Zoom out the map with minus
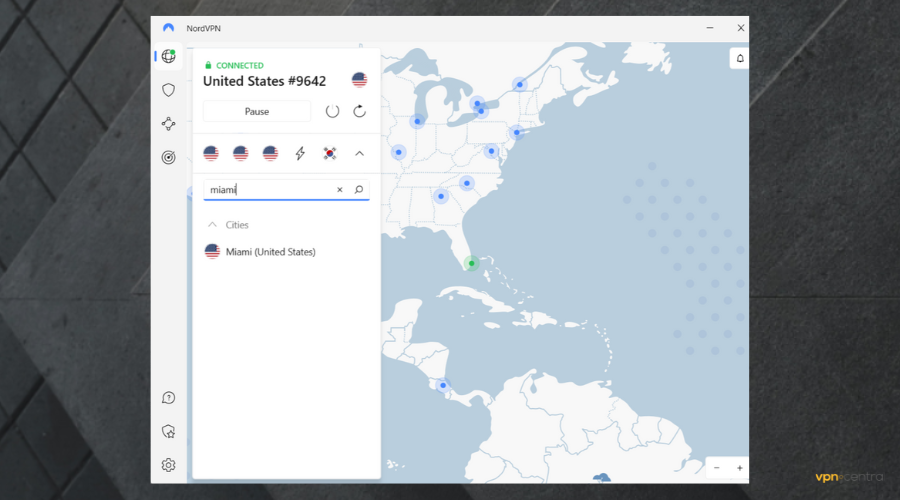The height and width of the screenshot is (500, 900). (x=716, y=468)
